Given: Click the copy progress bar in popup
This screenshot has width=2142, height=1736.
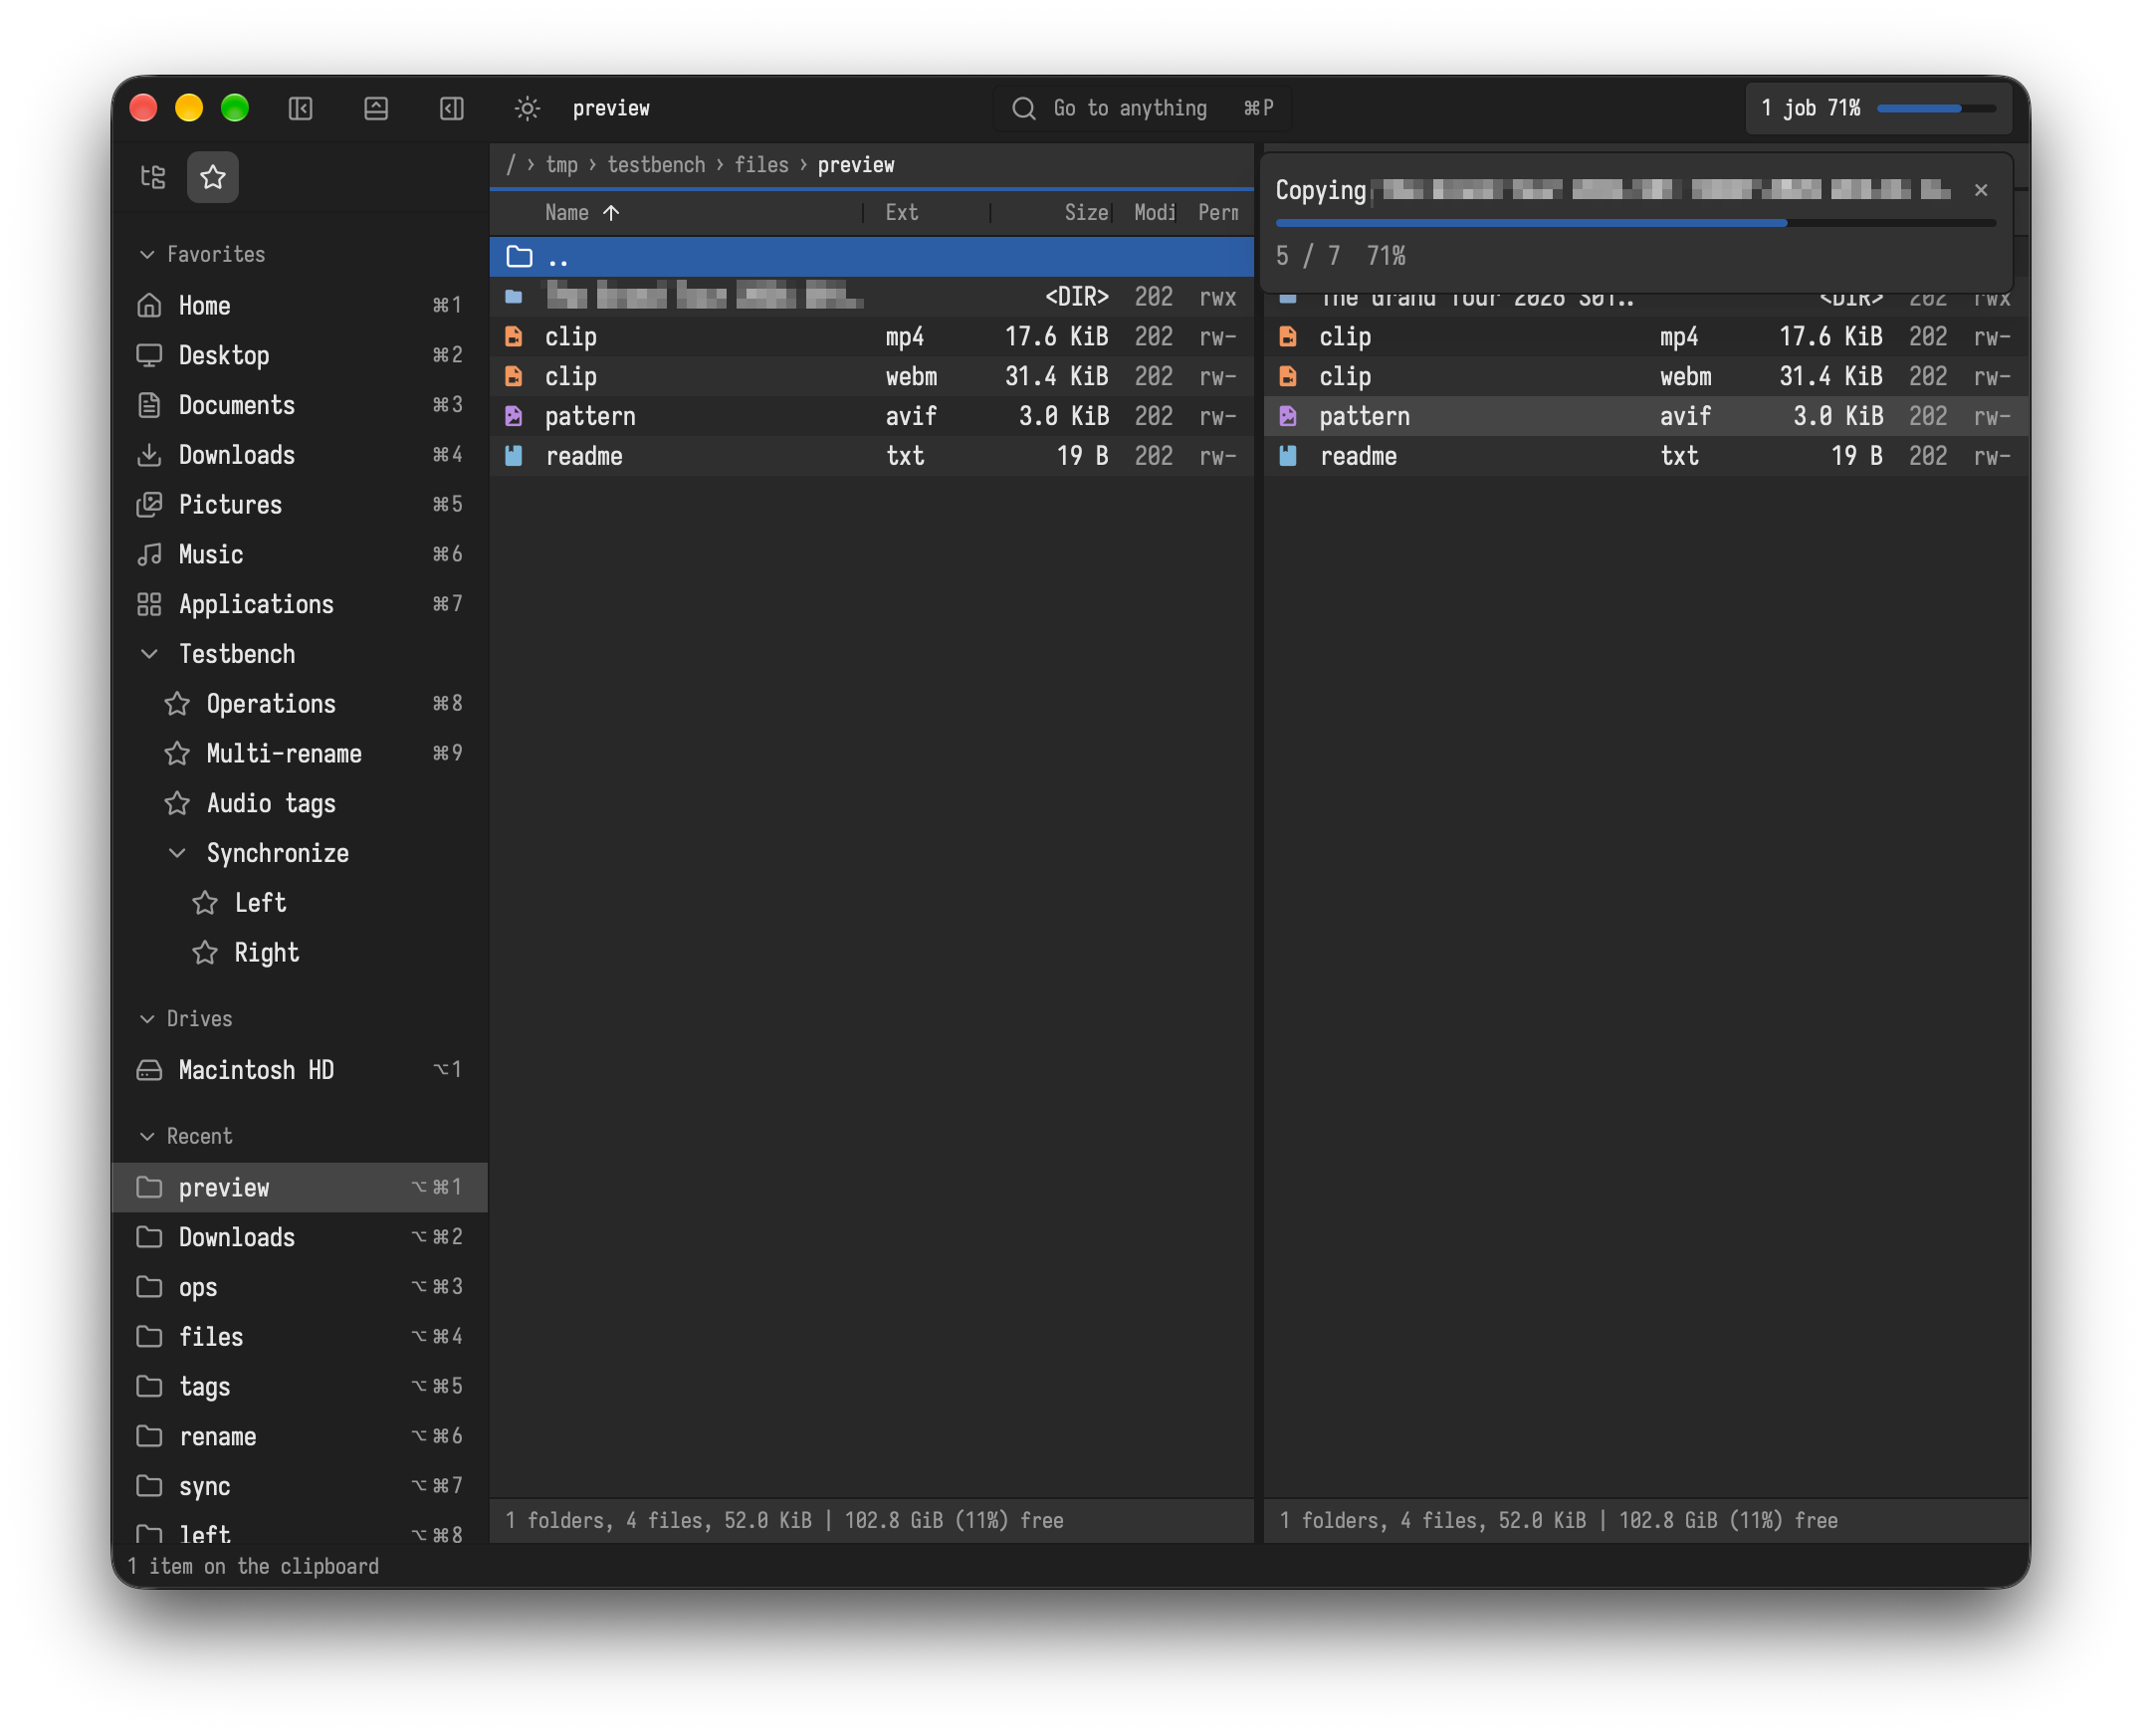Looking at the screenshot, I should pos(1635,223).
